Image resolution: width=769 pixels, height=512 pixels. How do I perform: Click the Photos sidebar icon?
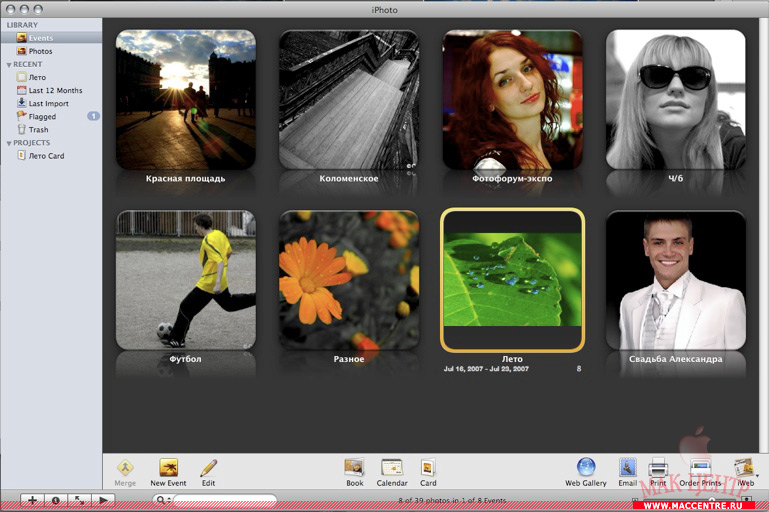tap(22, 51)
